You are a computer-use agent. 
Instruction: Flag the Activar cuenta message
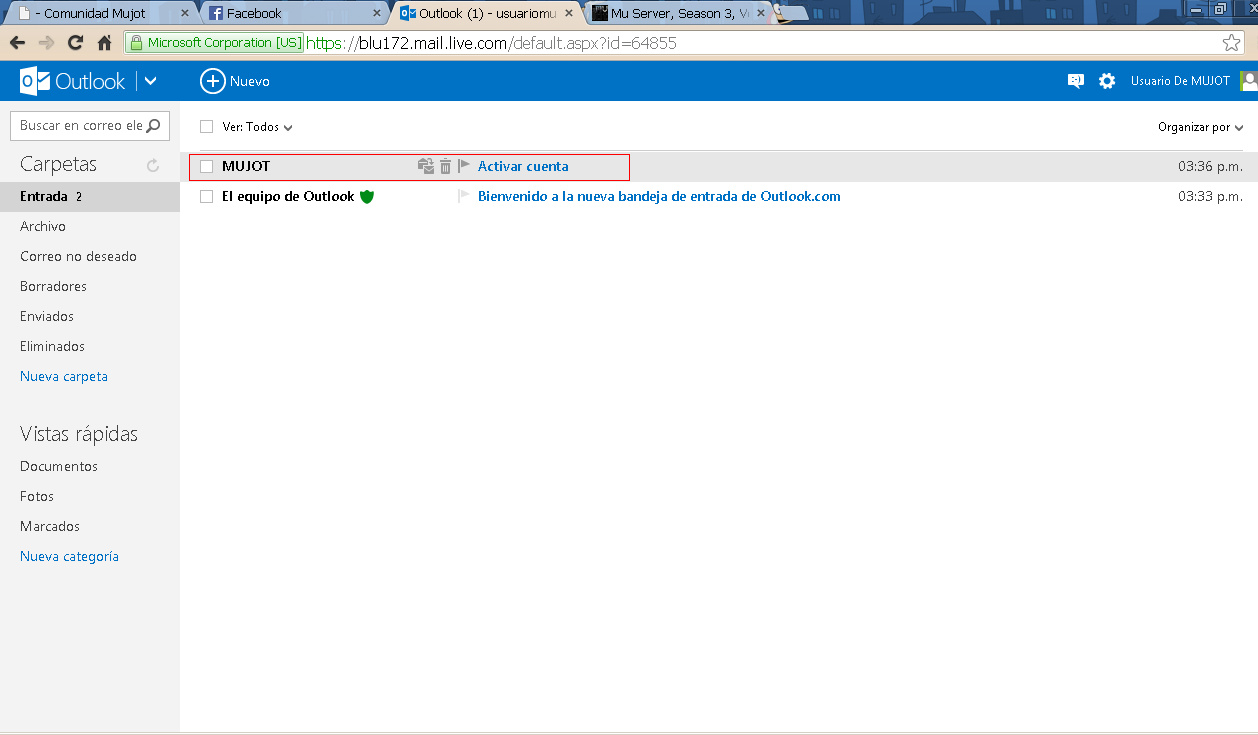point(463,166)
